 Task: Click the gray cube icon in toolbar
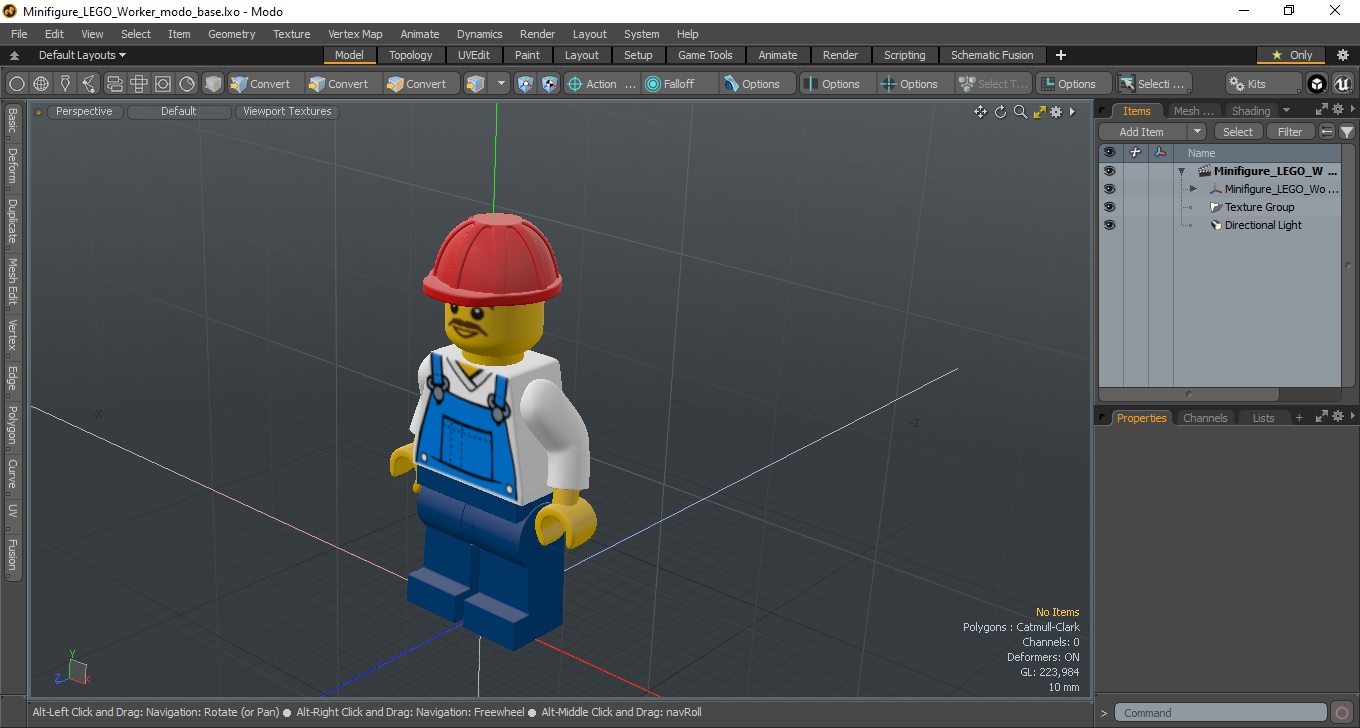click(213, 84)
